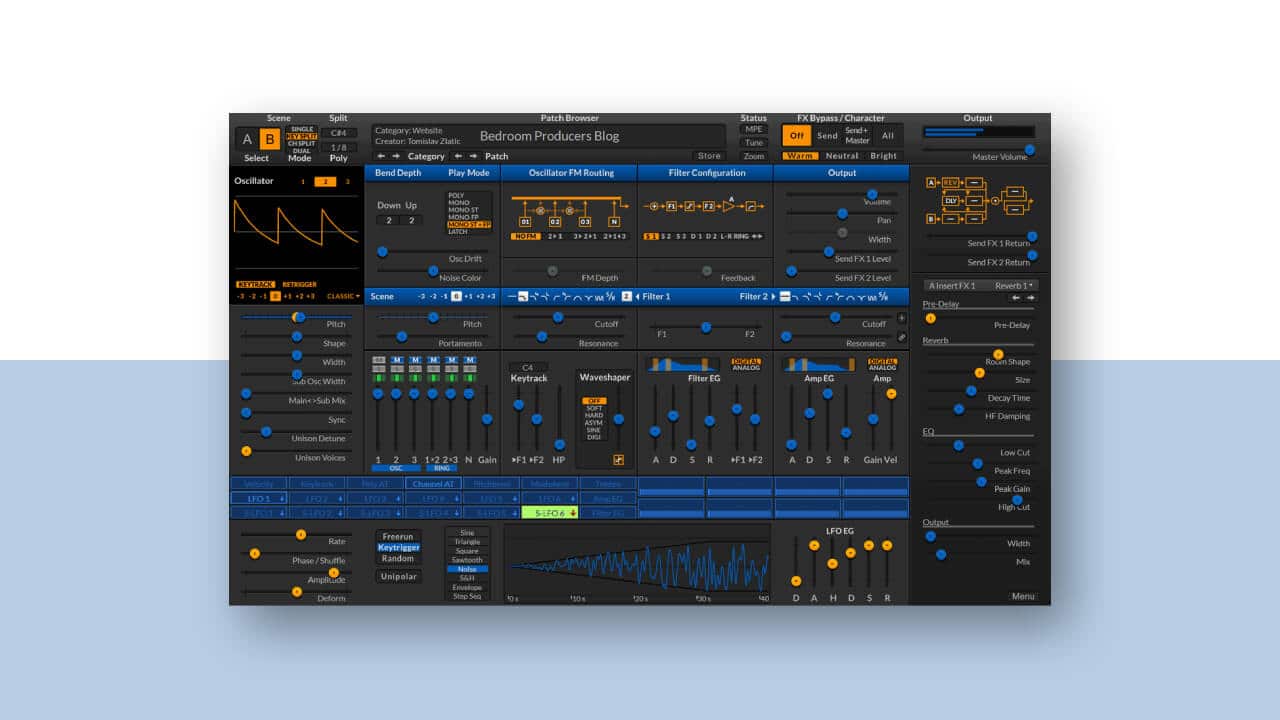Click the next Category arrow icon

[396, 156]
